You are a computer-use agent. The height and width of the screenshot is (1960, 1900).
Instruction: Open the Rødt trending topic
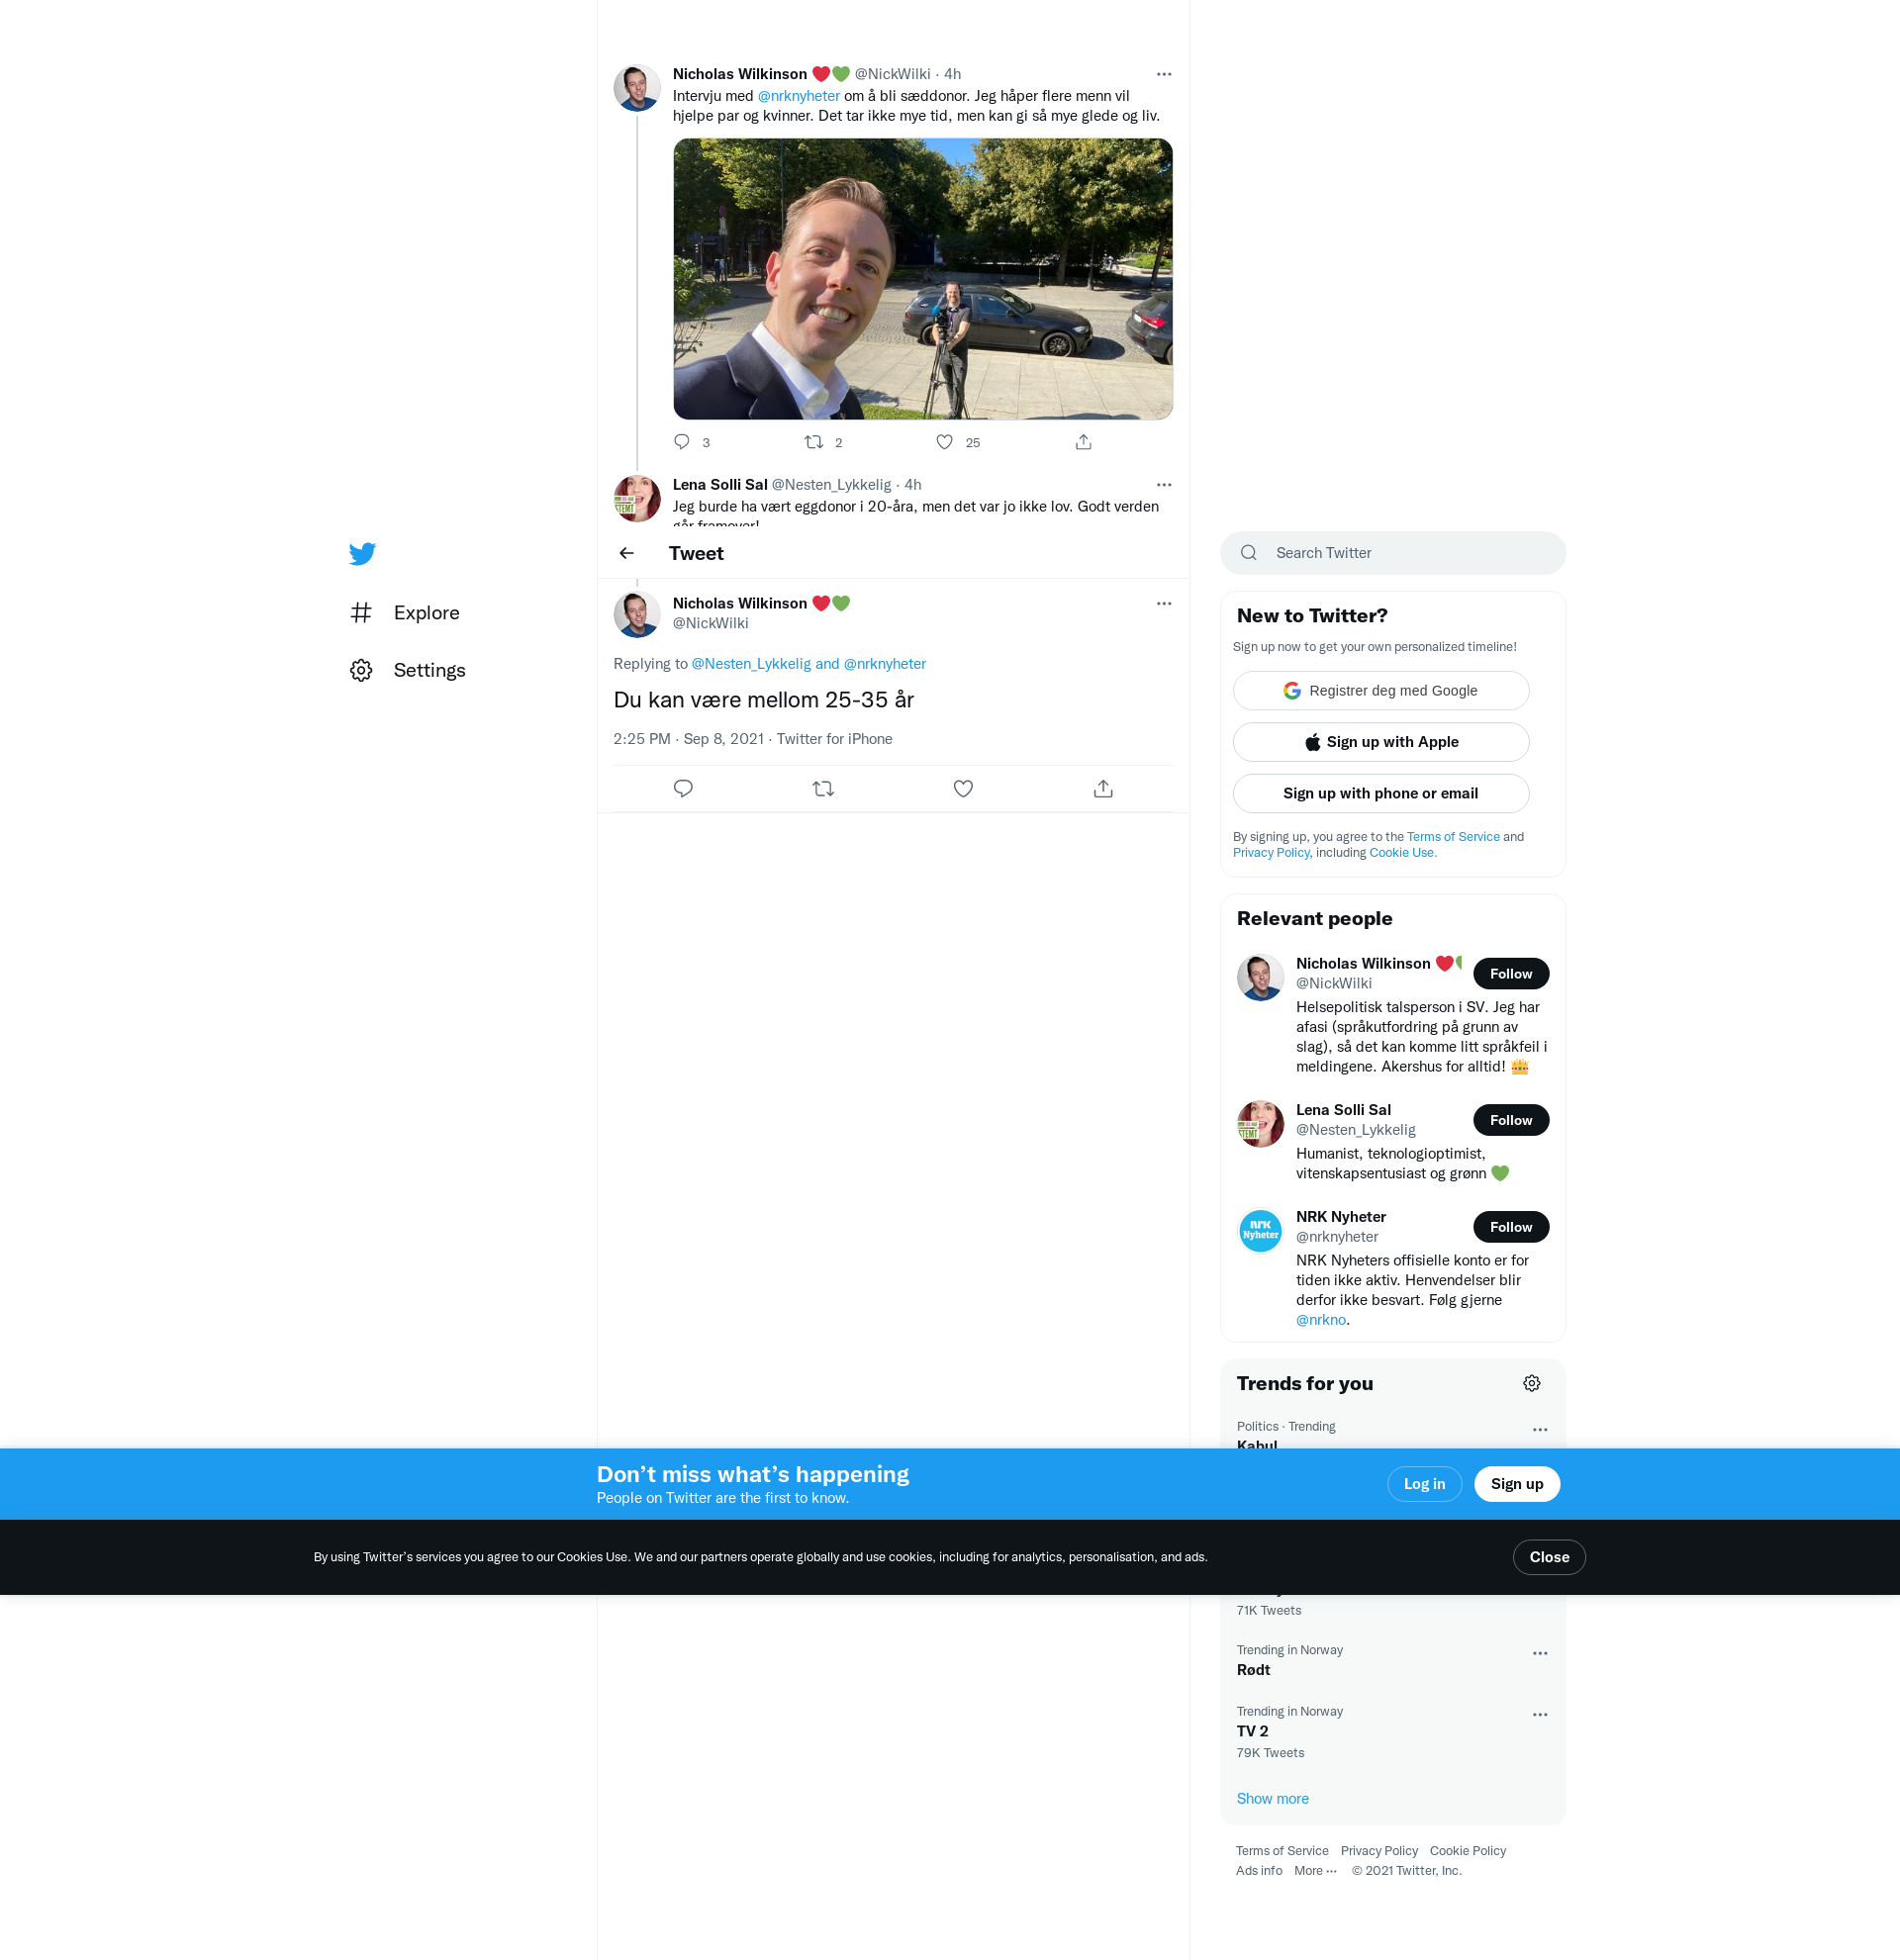tap(1392, 1660)
